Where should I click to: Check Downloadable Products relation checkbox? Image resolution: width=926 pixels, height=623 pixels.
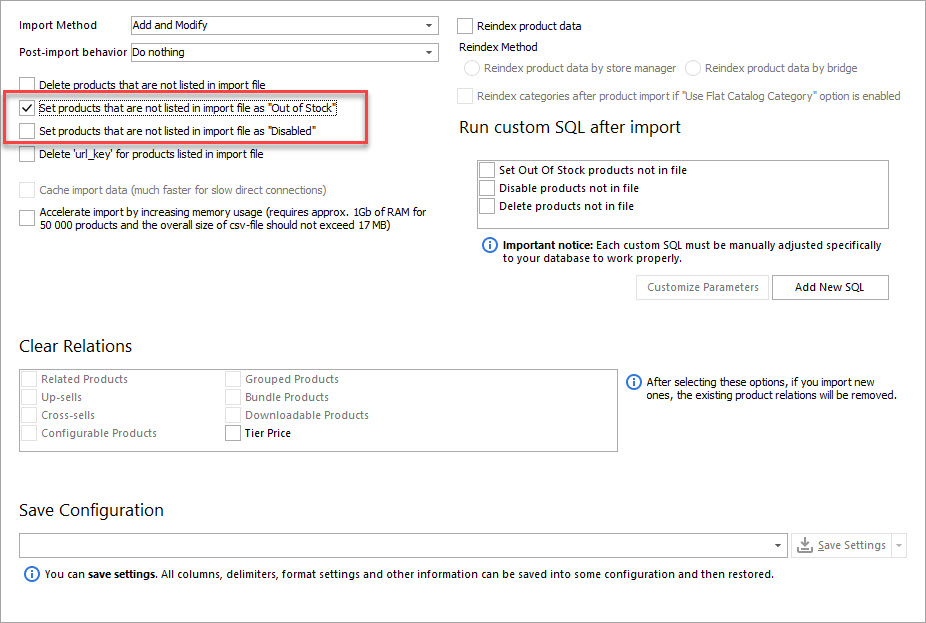click(233, 415)
